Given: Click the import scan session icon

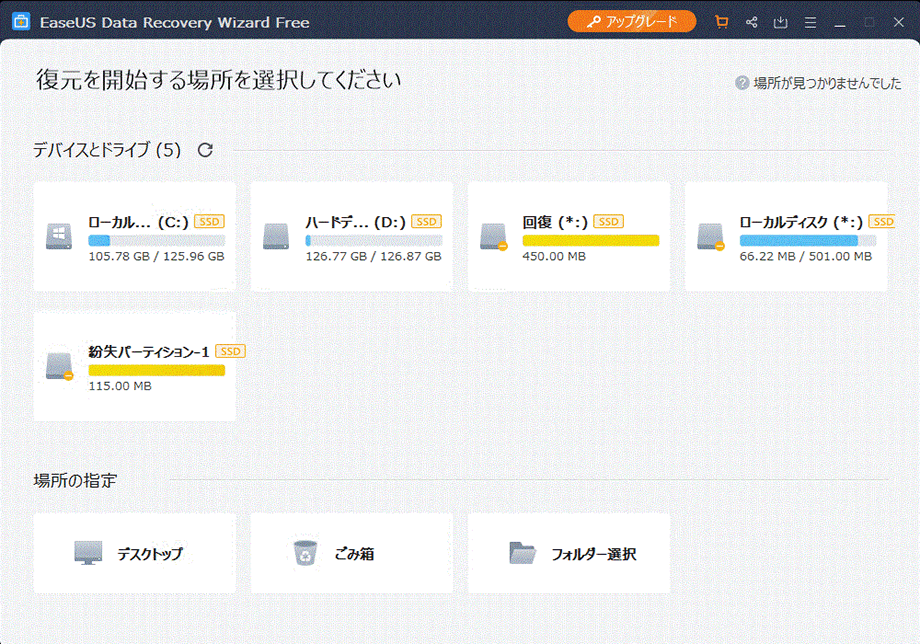Looking at the screenshot, I should coord(780,22).
